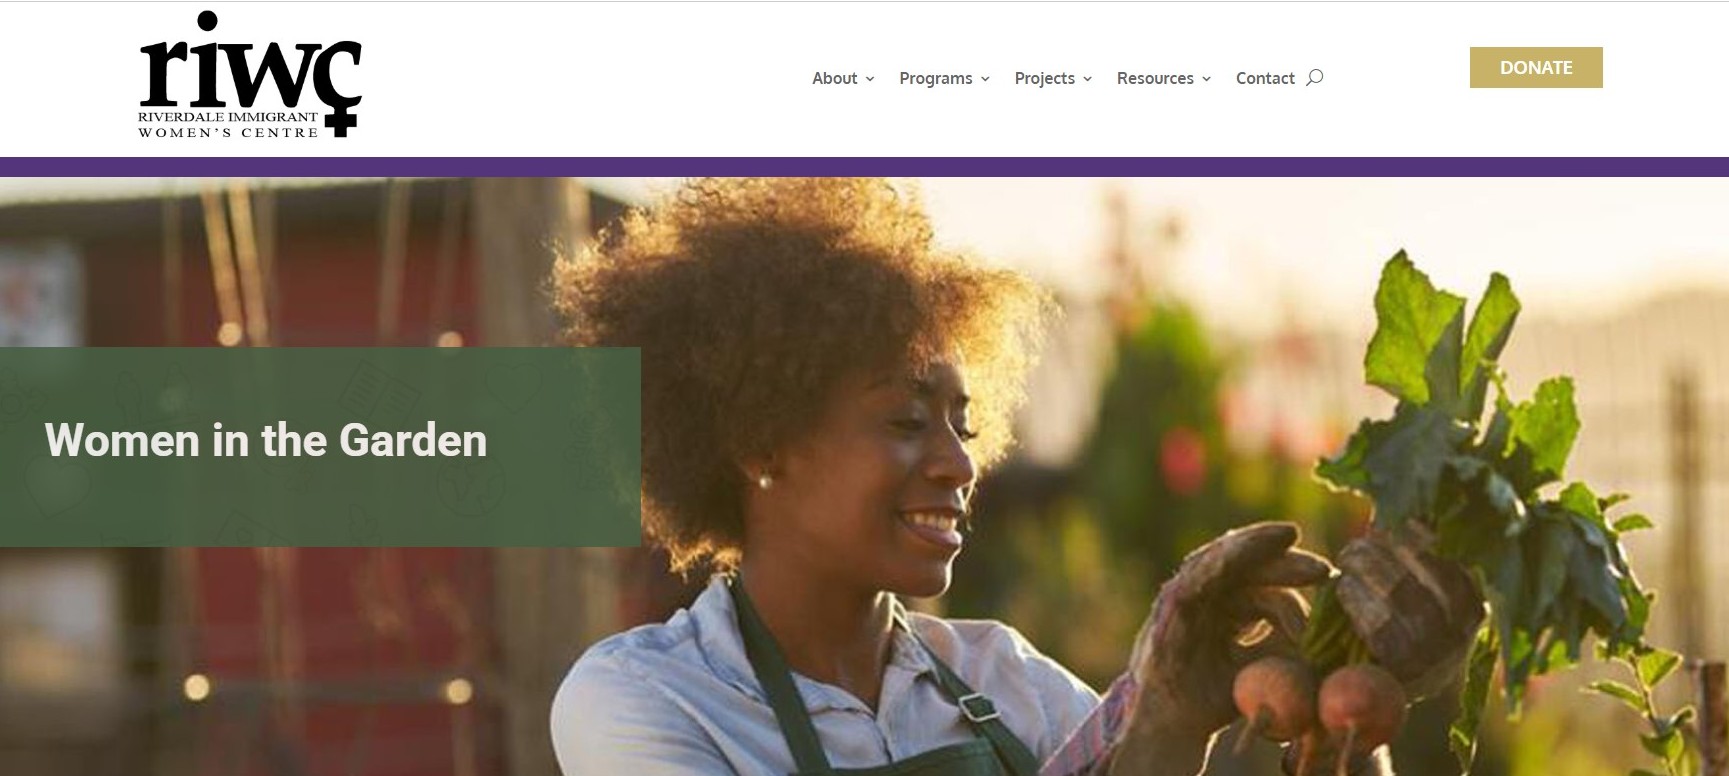Click the Women in the Garden heading
Screen dimensions: 1729x776
point(266,440)
